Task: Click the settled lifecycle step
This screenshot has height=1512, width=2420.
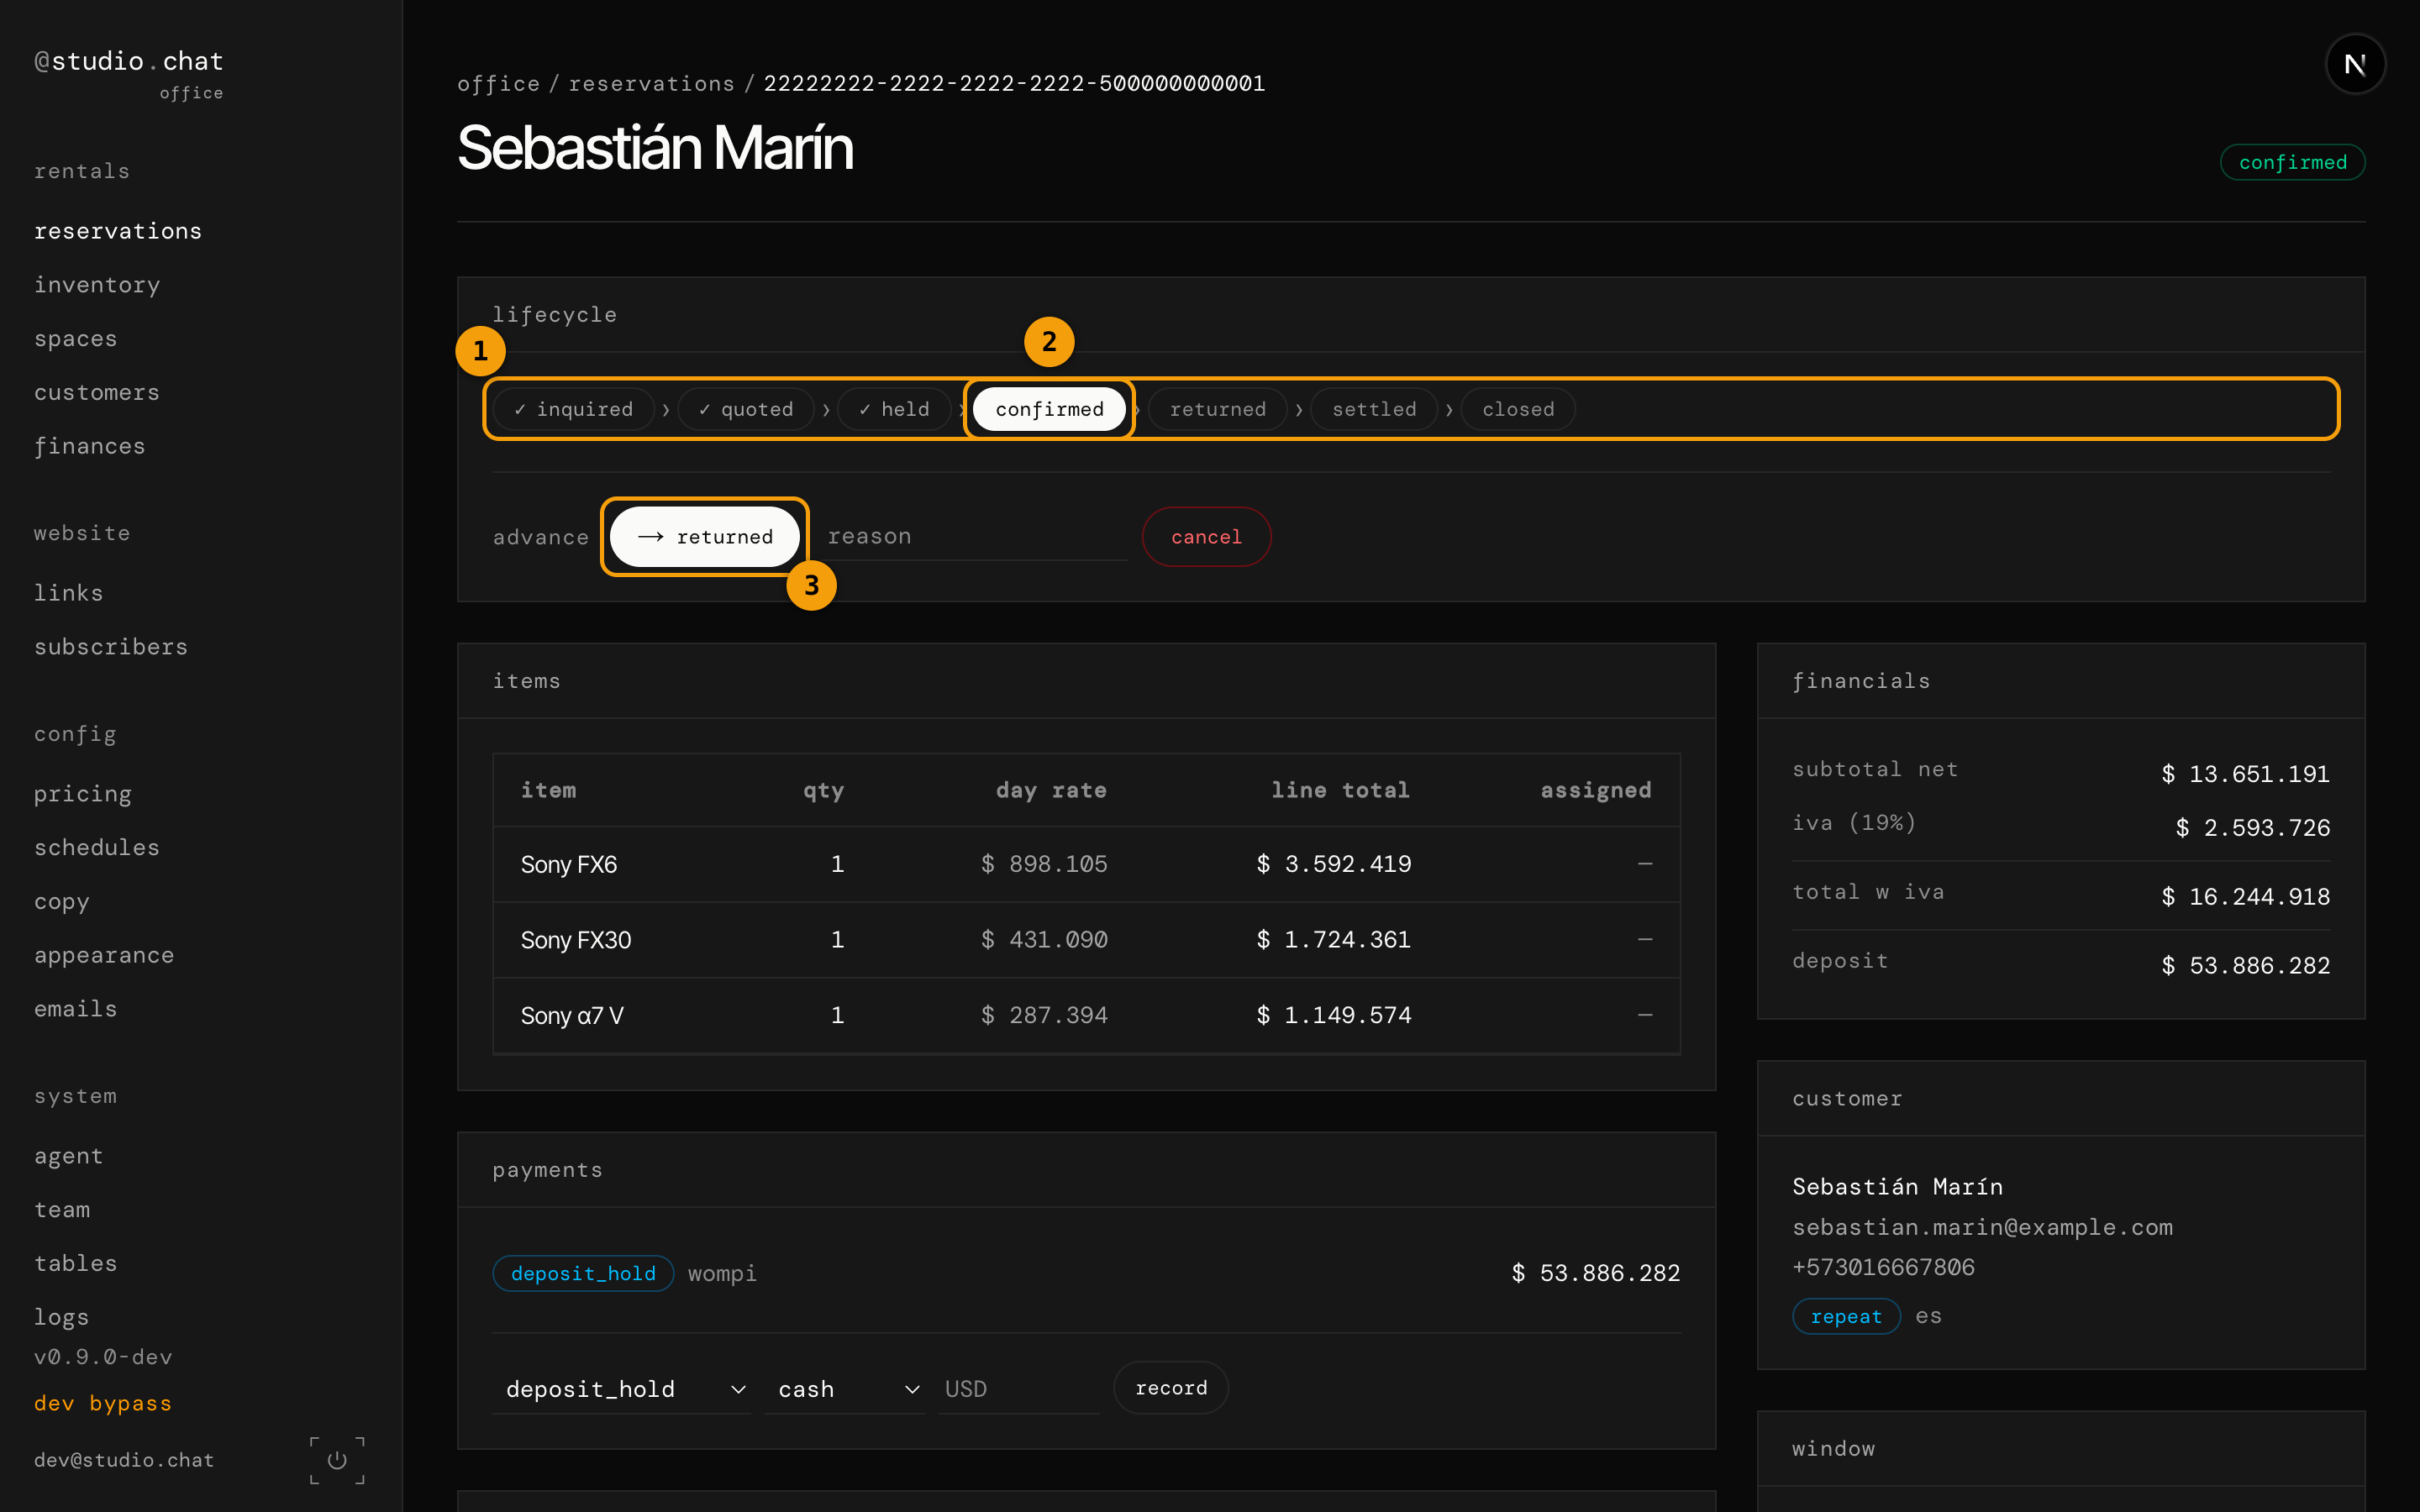Action: 1374,409
